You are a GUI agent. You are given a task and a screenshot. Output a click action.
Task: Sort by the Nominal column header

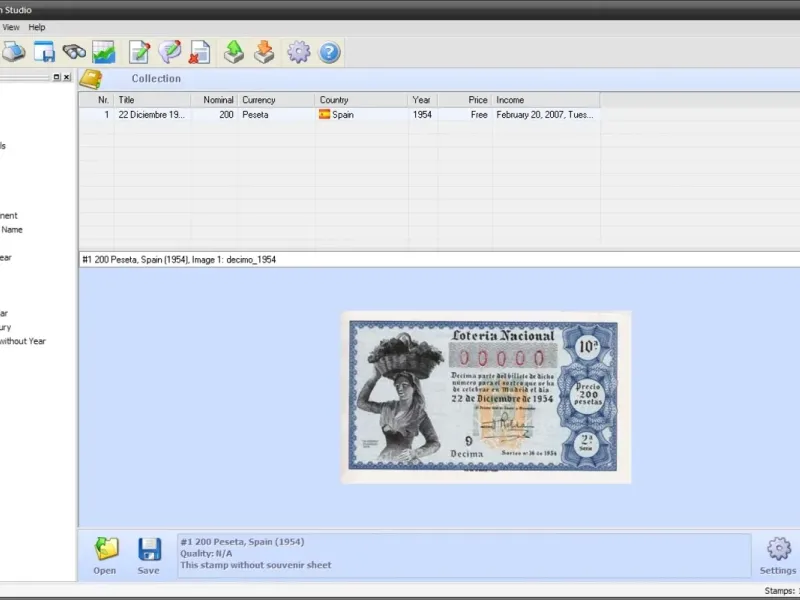(214, 100)
